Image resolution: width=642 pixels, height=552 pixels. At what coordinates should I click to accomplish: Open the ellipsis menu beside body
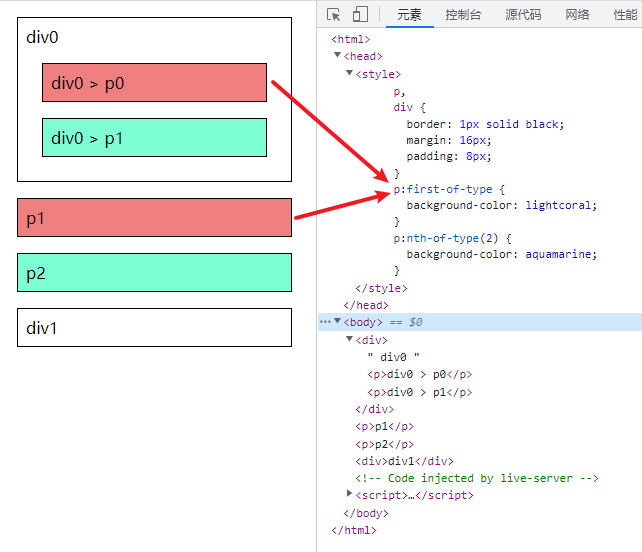pos(325,322)
